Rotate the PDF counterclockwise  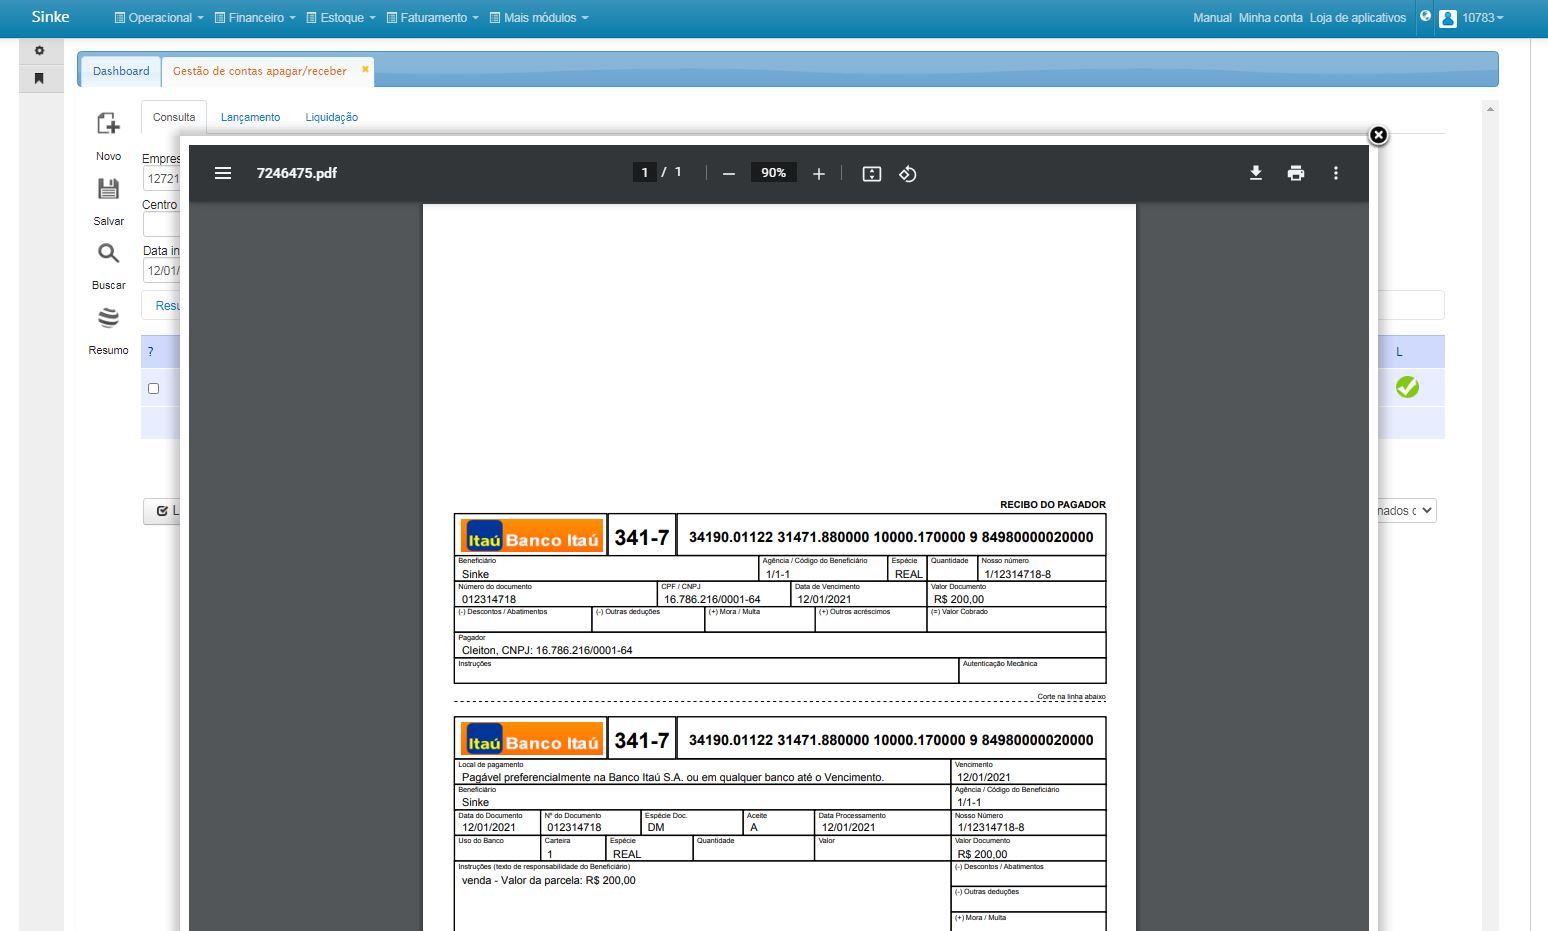908,174
